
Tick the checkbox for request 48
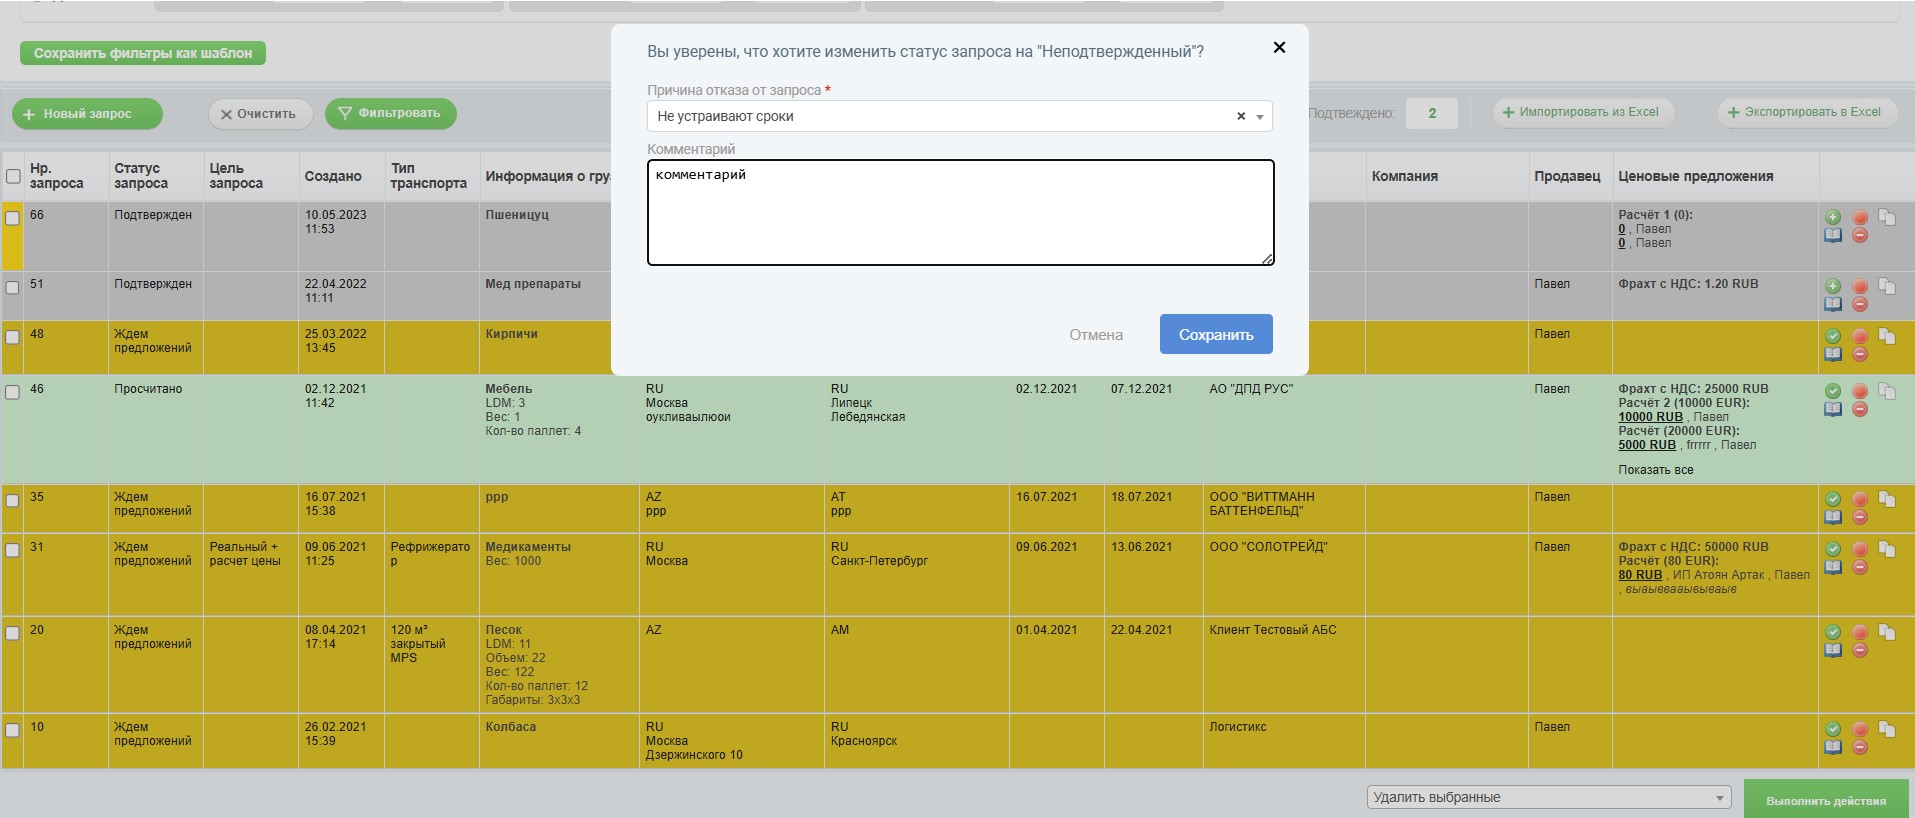[x=13, y=337]
